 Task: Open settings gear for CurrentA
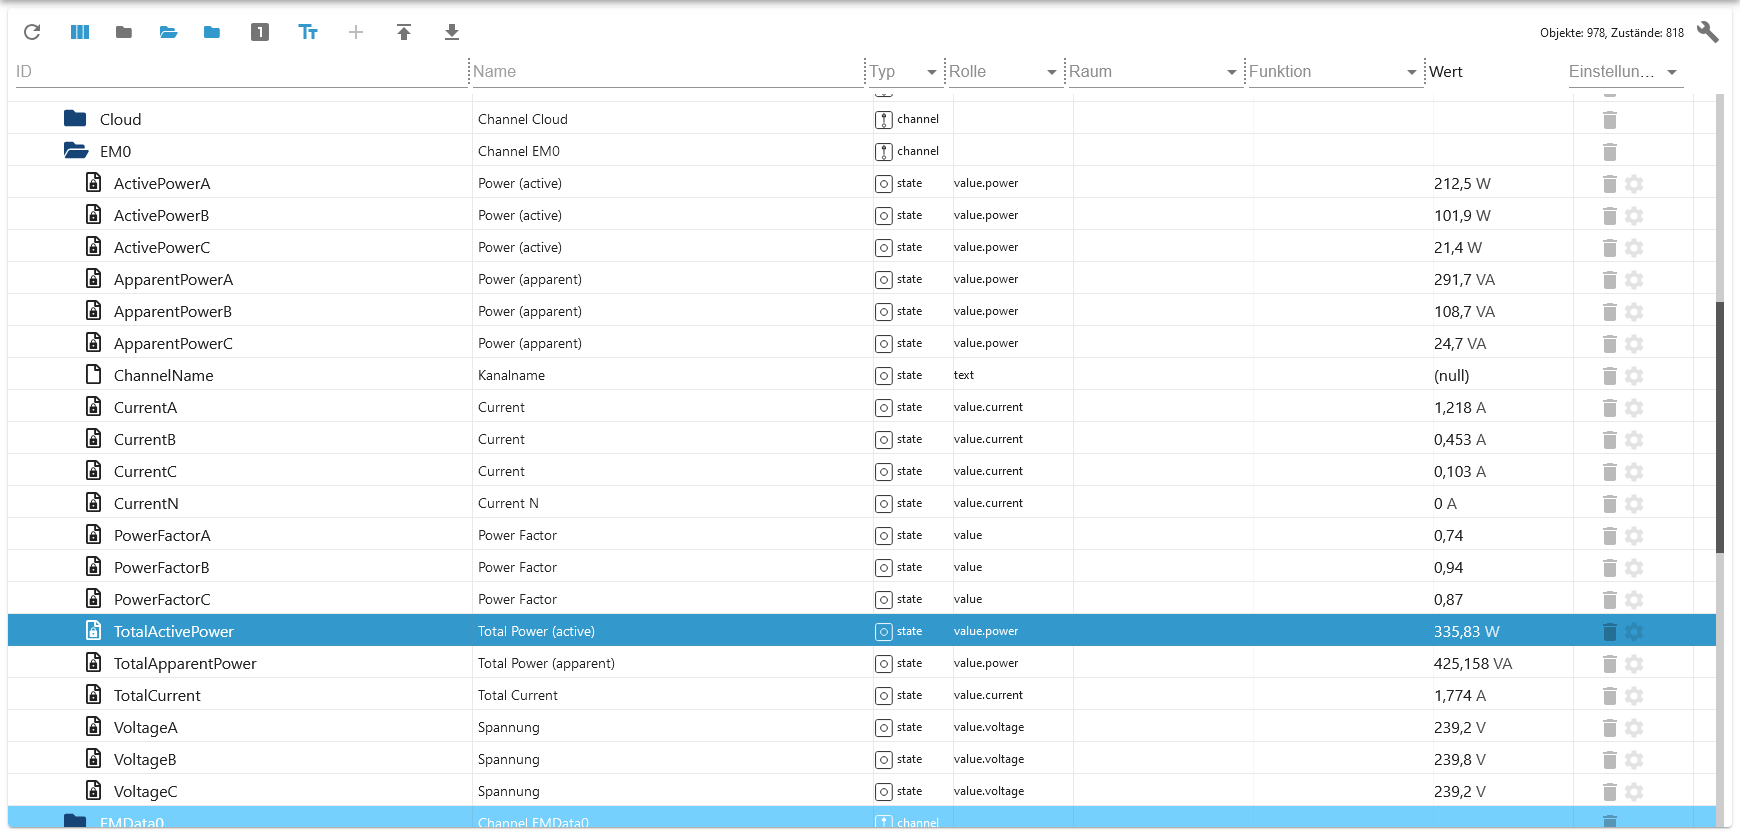[x=1634, y=408]
